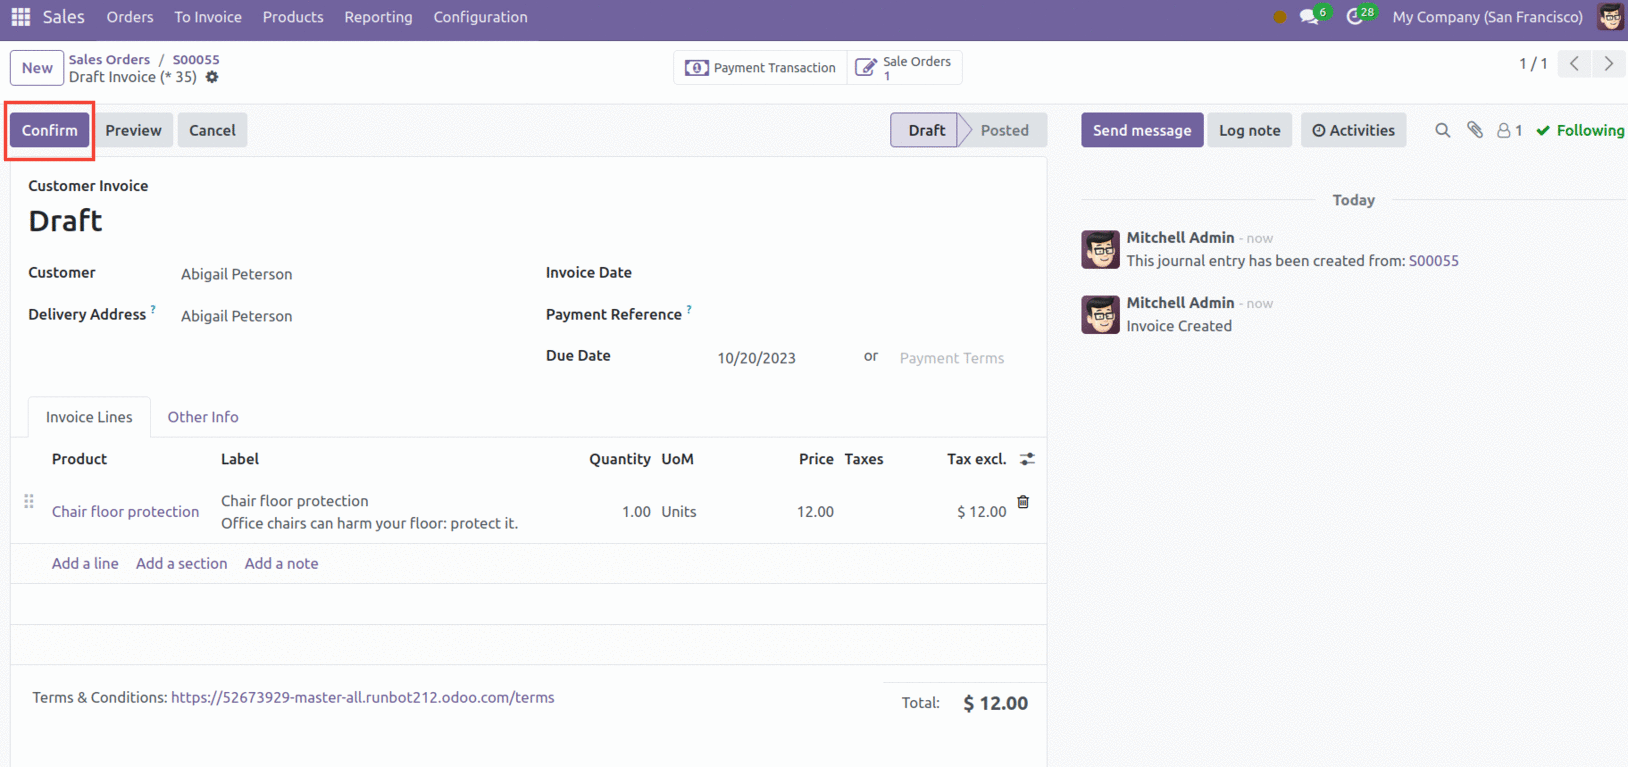The height and width of the screenshot is (767, 1628).
Task: Toggle the Following subscription status
Action: point(1580,130)
